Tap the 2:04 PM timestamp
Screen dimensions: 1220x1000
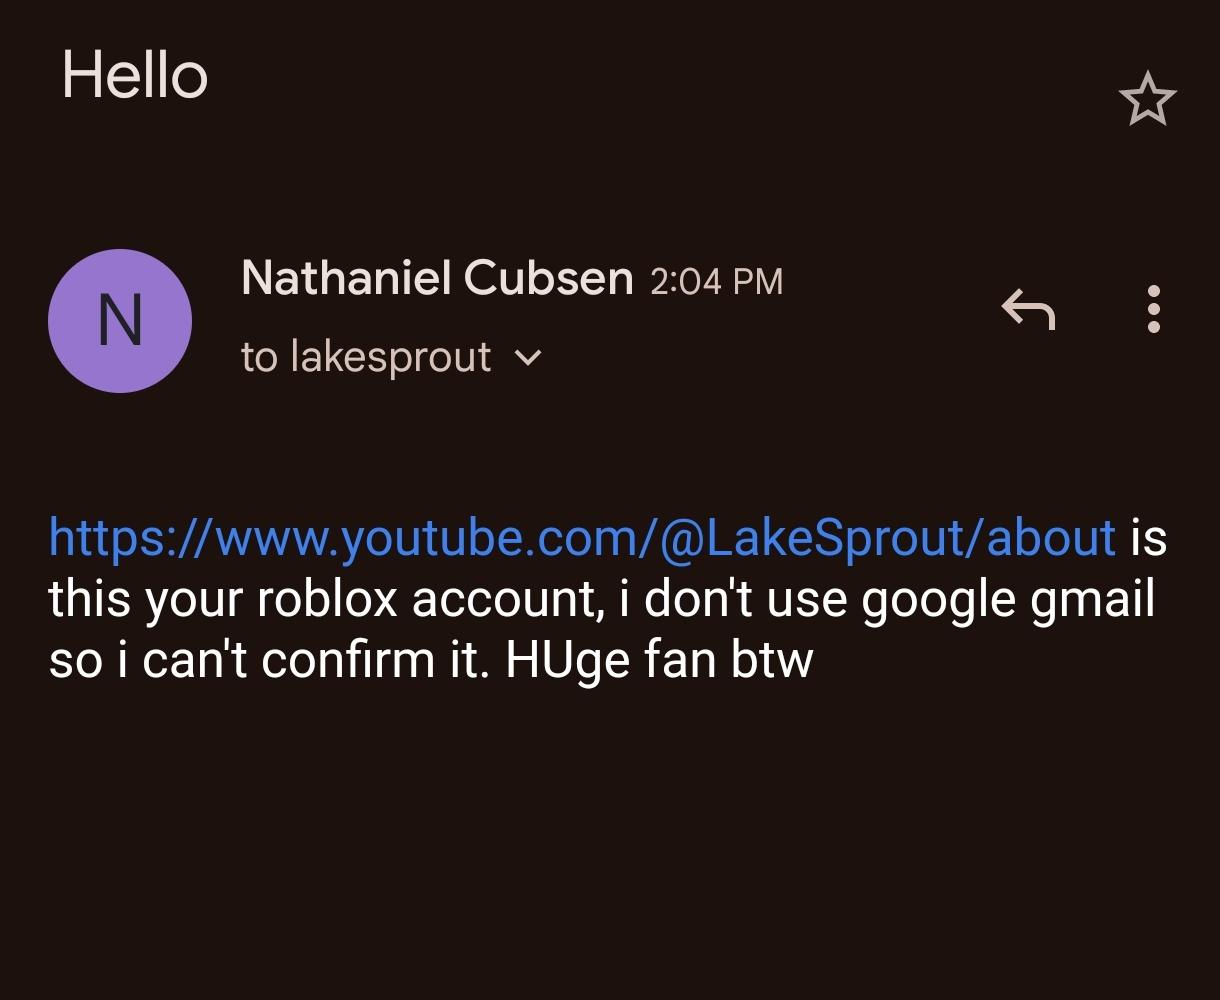716,281
